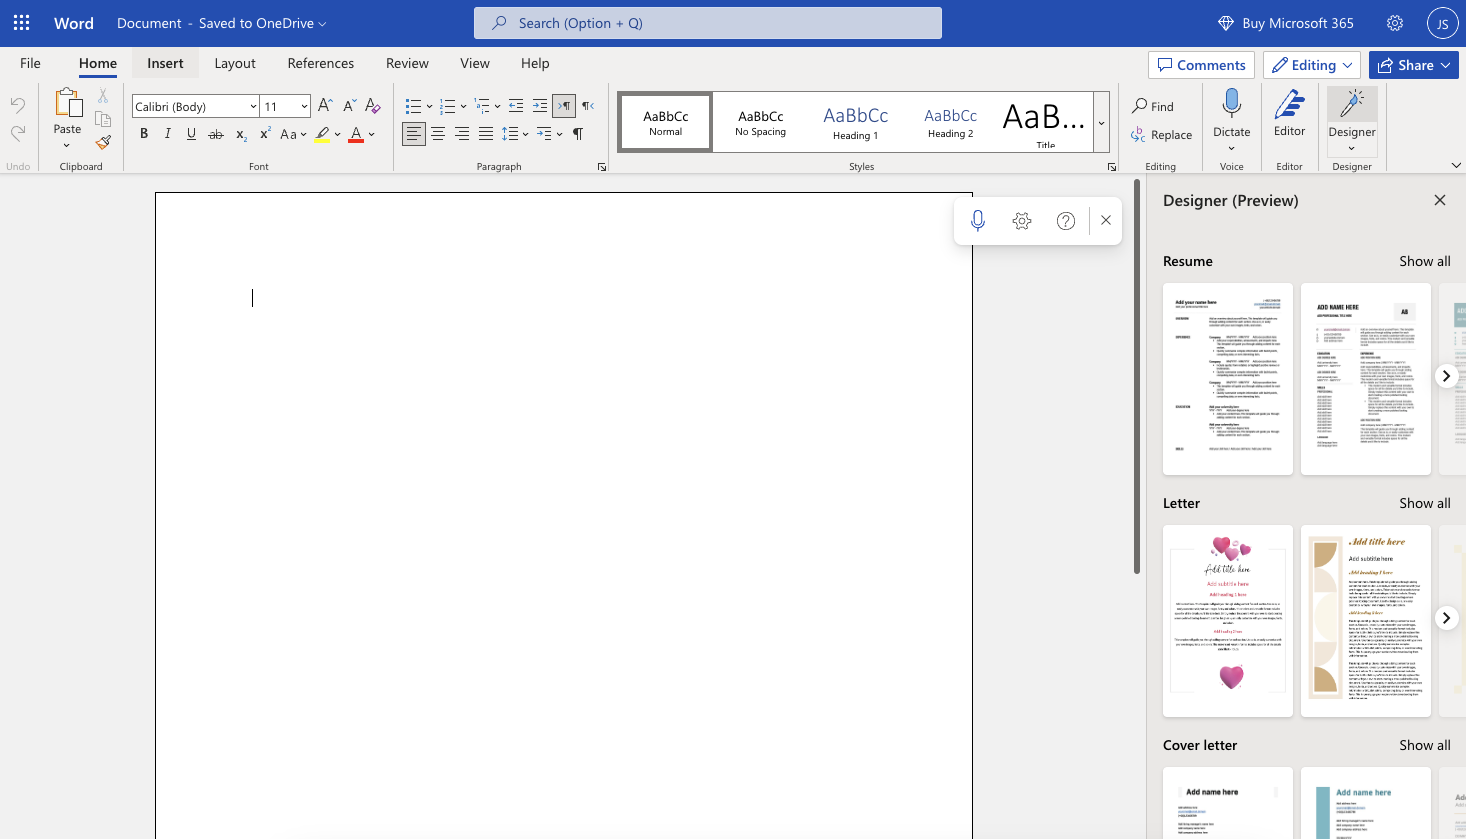The image size is (1466, 839).
Task: Open the File menu
Action: click(31, 63)
